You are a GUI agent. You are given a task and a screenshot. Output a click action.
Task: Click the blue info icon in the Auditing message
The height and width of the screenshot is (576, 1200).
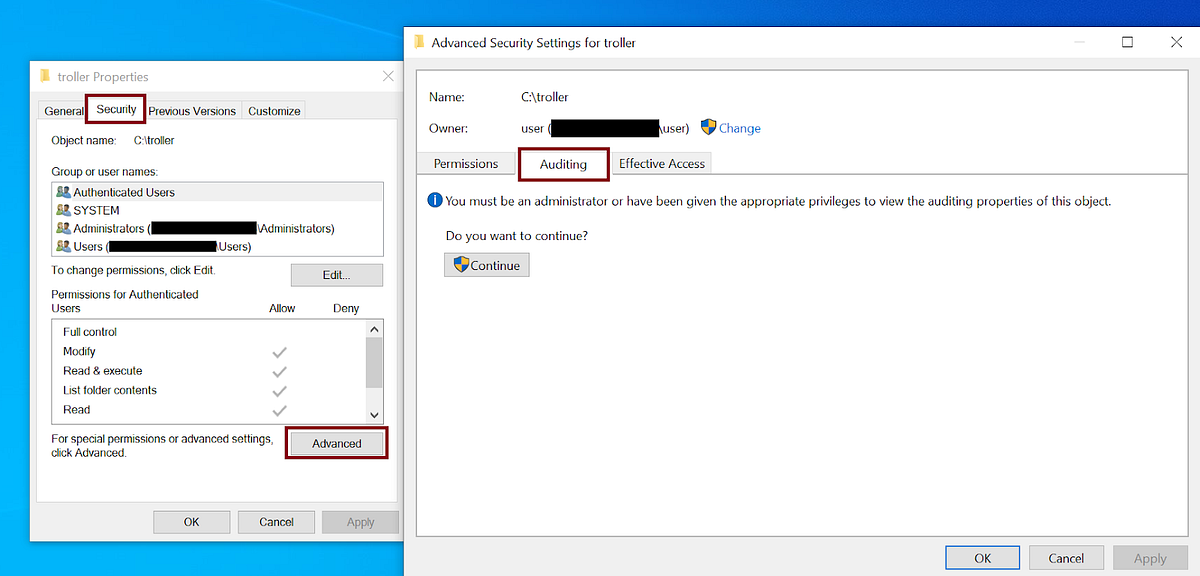(x=434, y=200)
